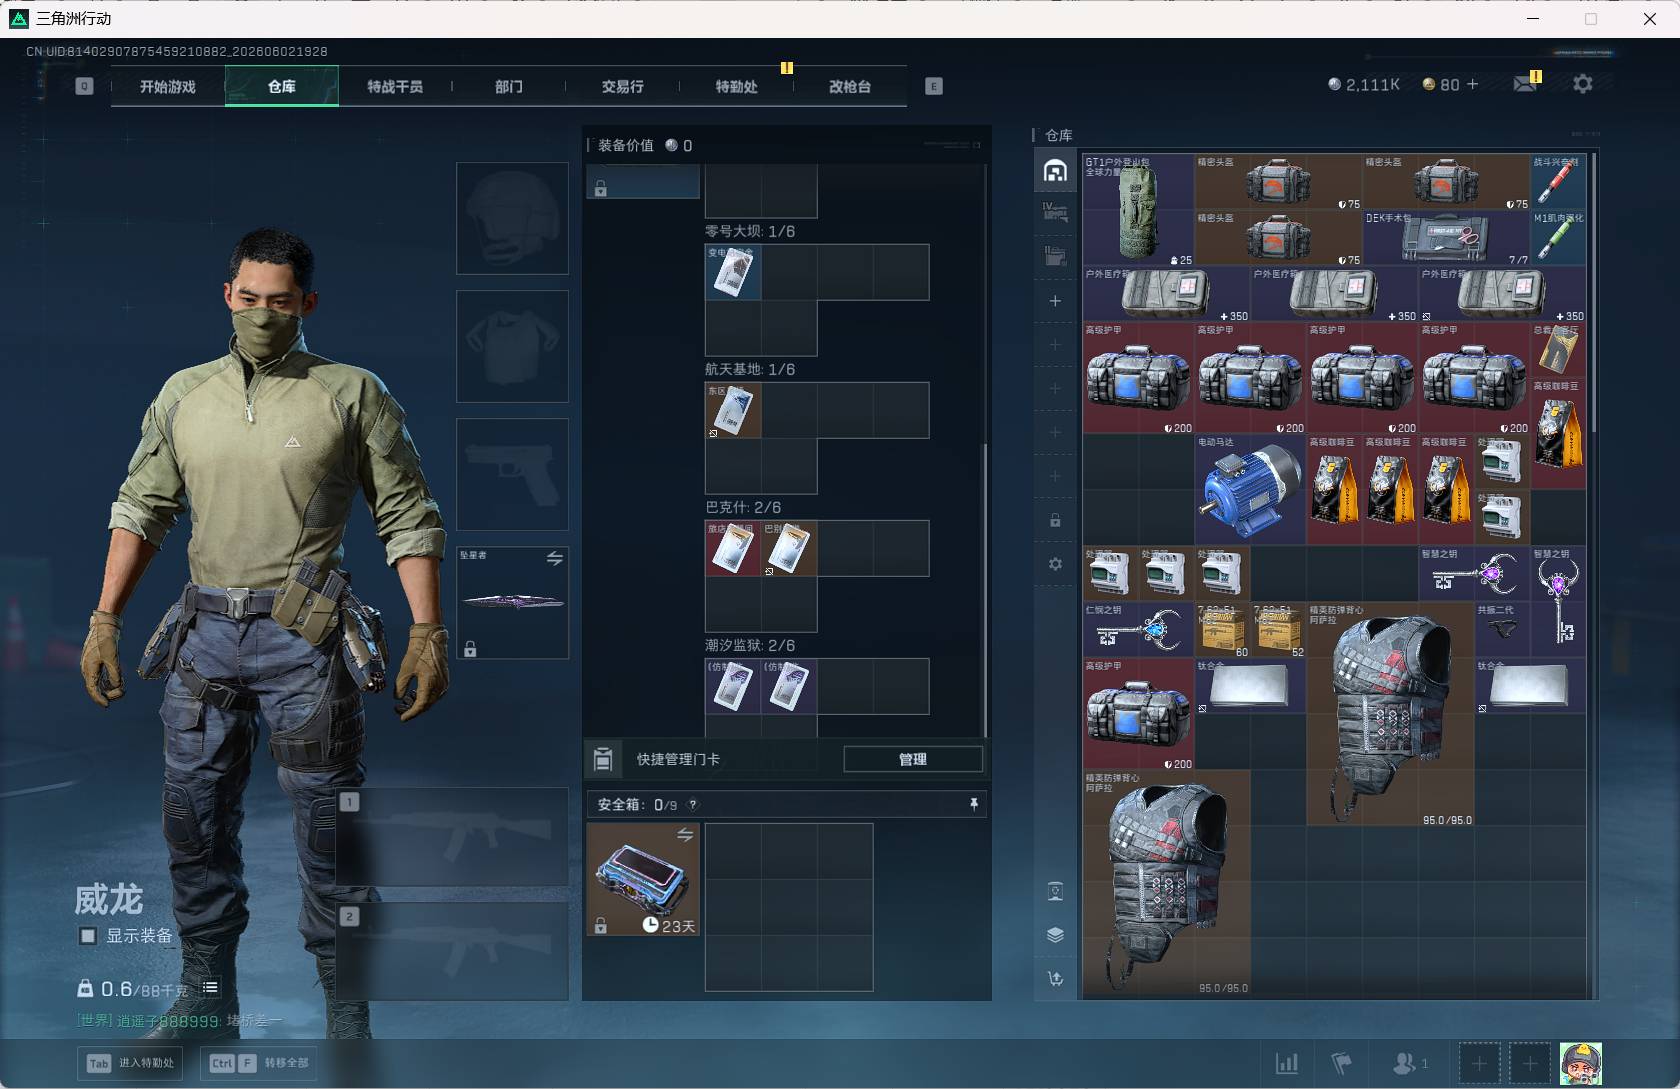Image resolution: width=1680 pixels, height=1089 pixels.
Task: Toggle the 显示装备 checkbox
Action: click(x=88, y=936)
